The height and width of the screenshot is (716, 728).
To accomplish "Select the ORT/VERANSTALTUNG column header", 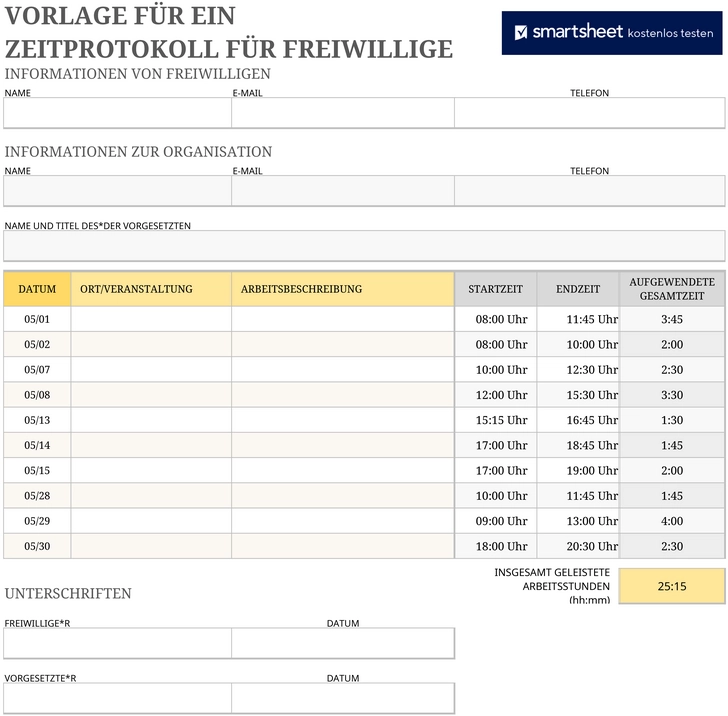I will [x=151, y=289].
